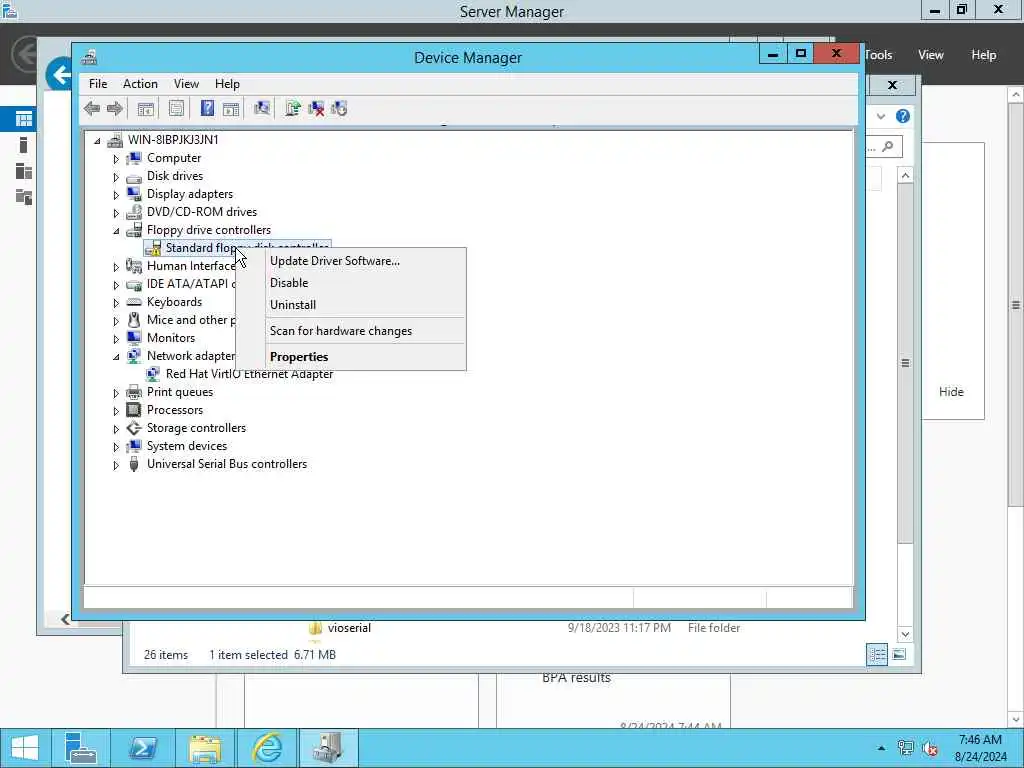Click the Windows Start button
This screenshot has width=1024, height=768.
click(25, 748)
